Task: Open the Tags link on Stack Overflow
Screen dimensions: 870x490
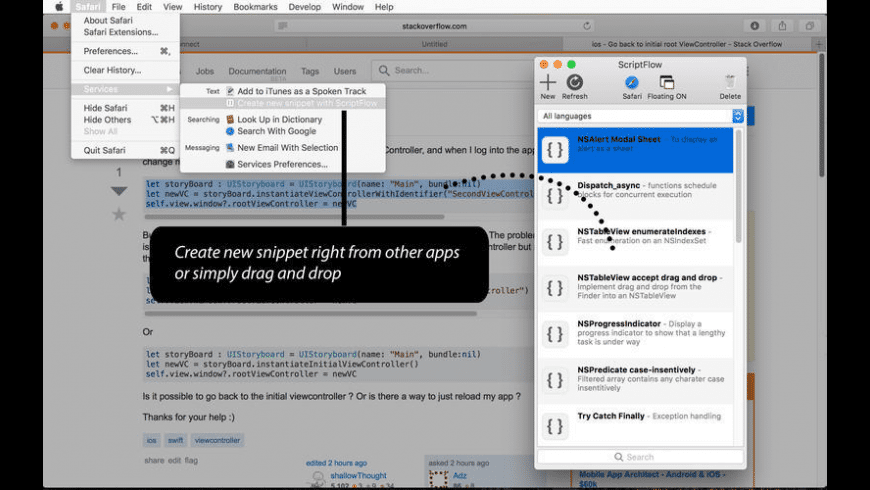Action: (x=310, y=71)
